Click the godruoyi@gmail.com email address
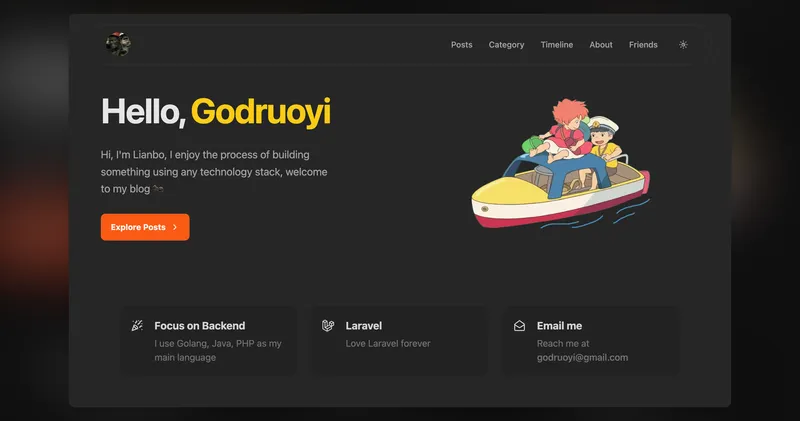800x421 pixels. (582, 358)
